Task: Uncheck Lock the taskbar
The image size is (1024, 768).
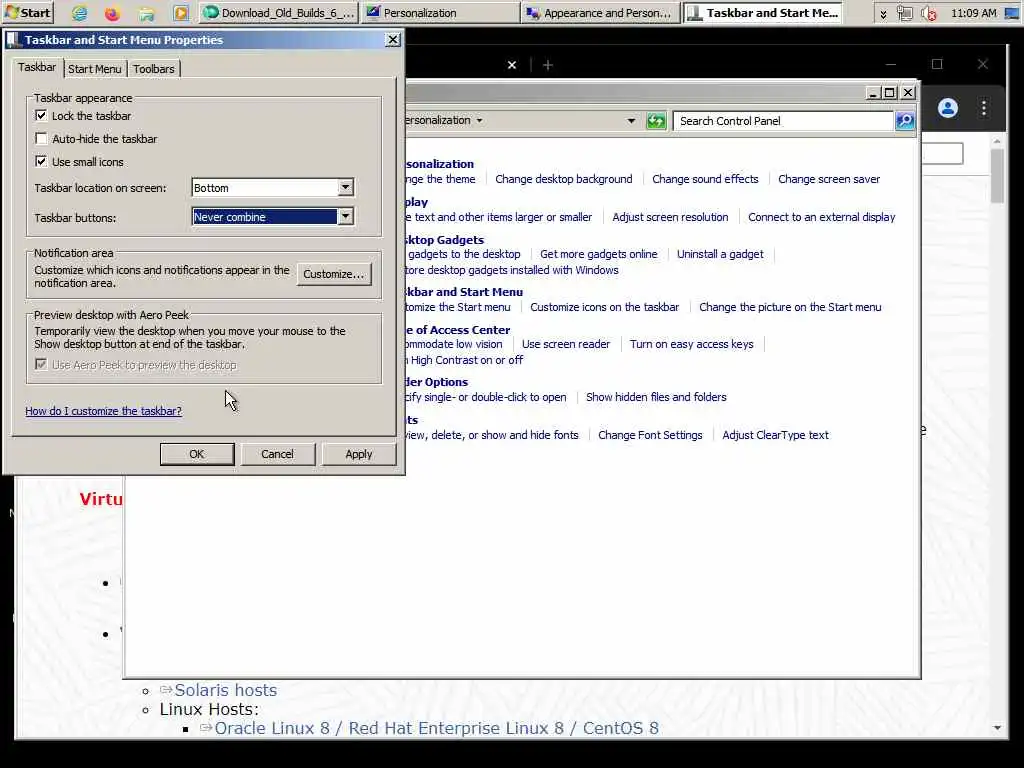Action: 41,116
